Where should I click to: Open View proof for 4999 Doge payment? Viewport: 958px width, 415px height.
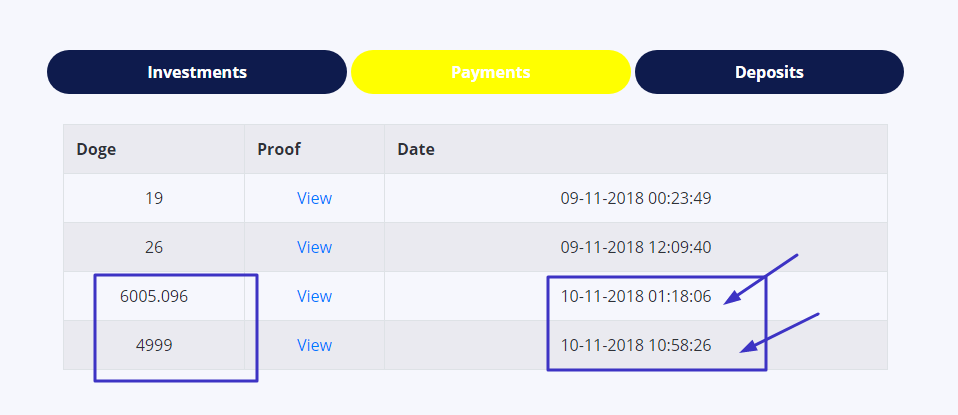(314, 345)
